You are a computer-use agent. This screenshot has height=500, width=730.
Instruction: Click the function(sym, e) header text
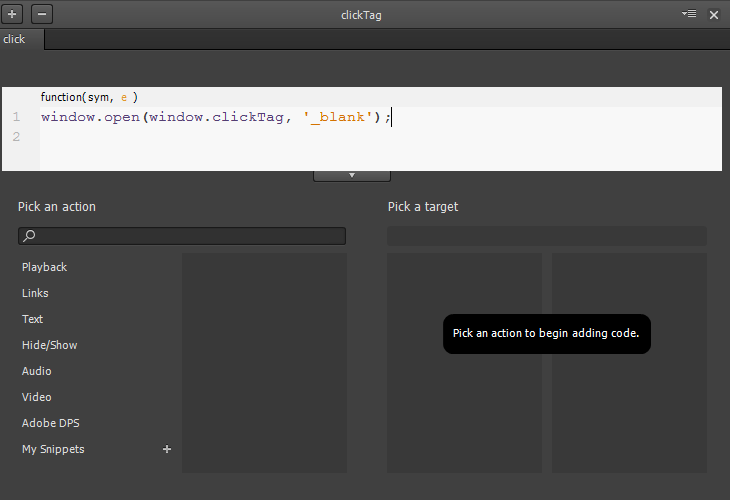coord(89,97)
